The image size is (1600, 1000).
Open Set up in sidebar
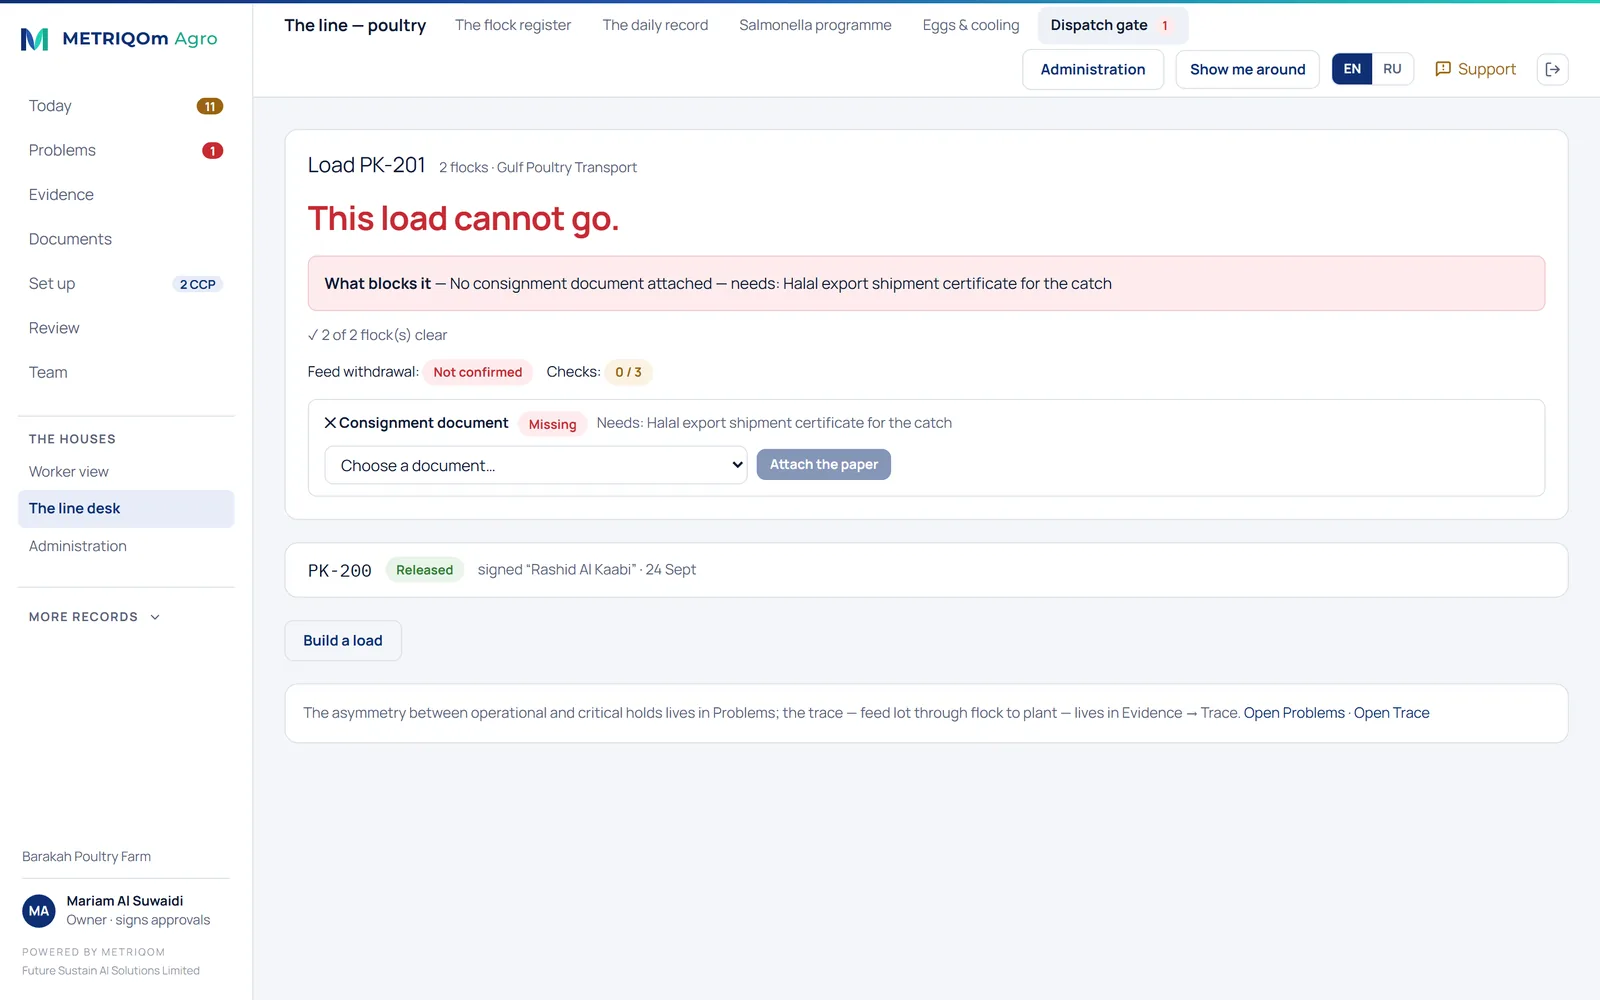coord(126,284)
